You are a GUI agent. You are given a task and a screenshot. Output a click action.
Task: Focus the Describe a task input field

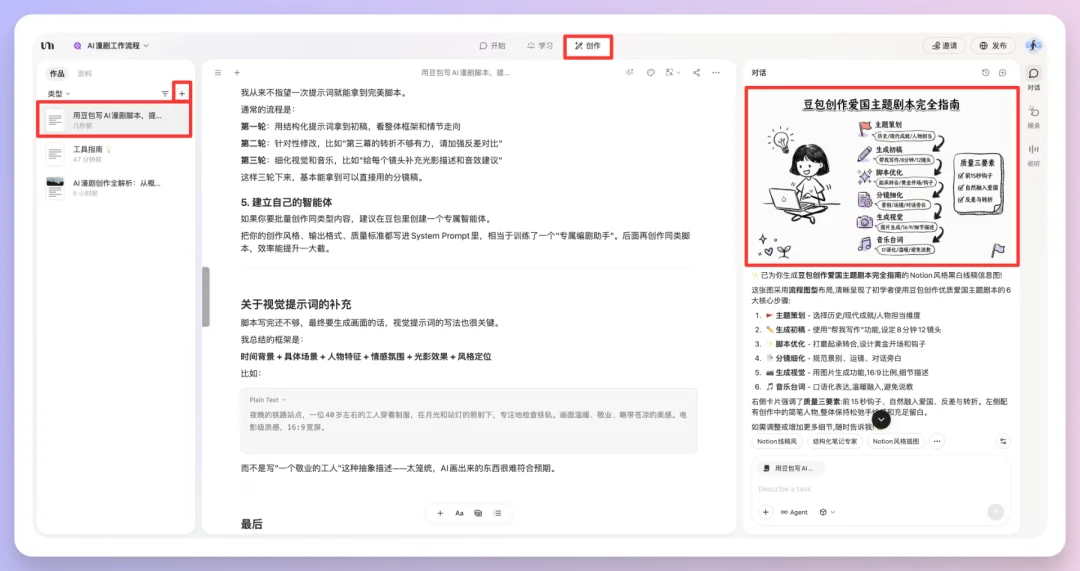tap(880, 489)
